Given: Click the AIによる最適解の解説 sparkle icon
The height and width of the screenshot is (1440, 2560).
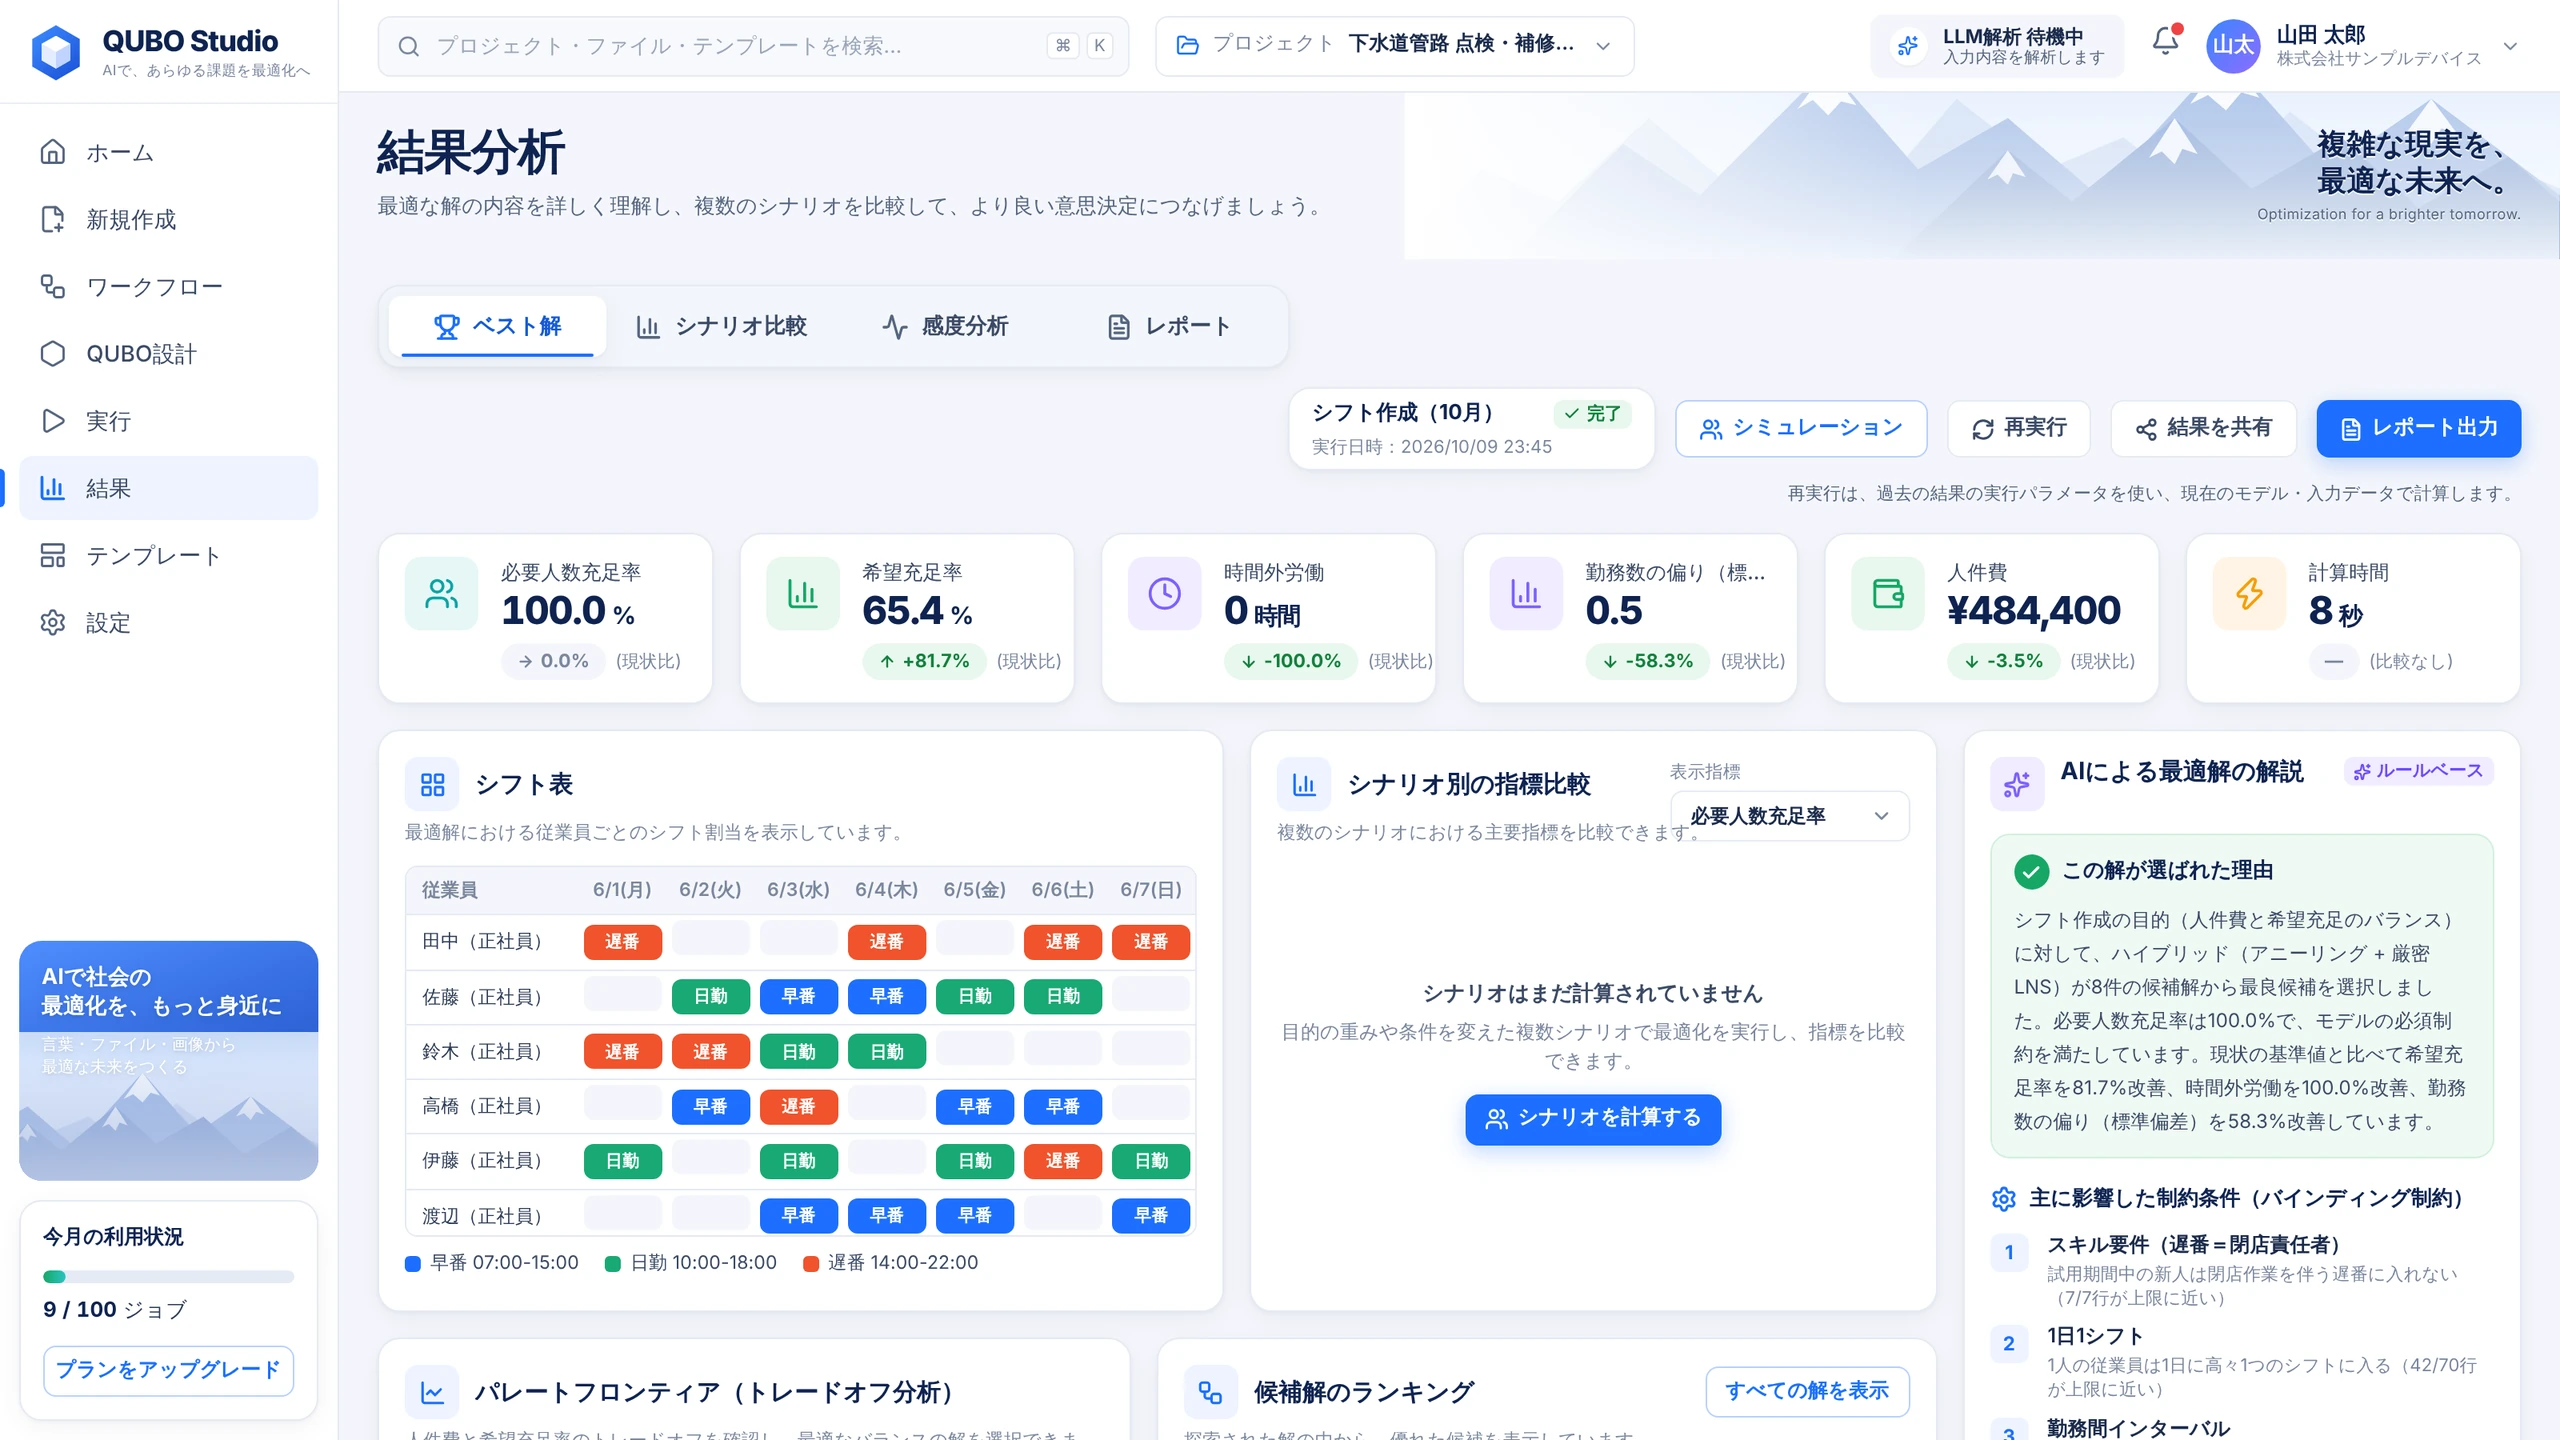Looking at the screenshot, I should click(x=2017, y=784).
